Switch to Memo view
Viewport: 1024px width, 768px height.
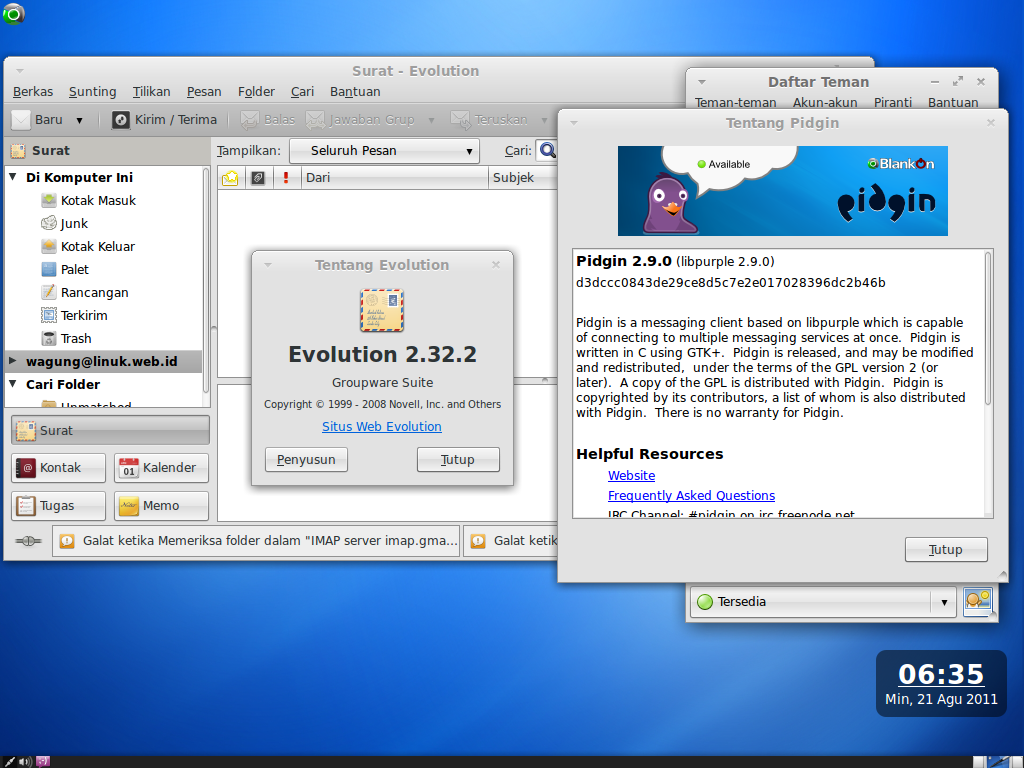click(161, 505)
